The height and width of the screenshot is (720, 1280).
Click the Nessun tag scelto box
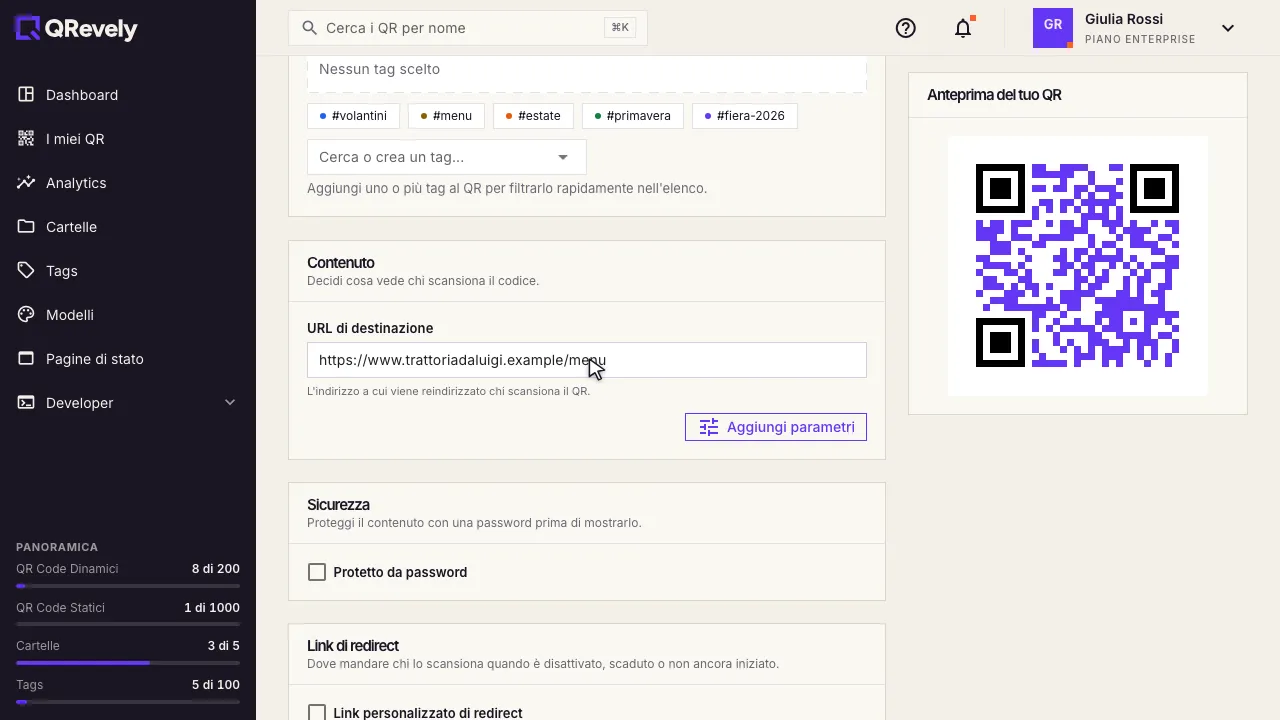point(587,74)
